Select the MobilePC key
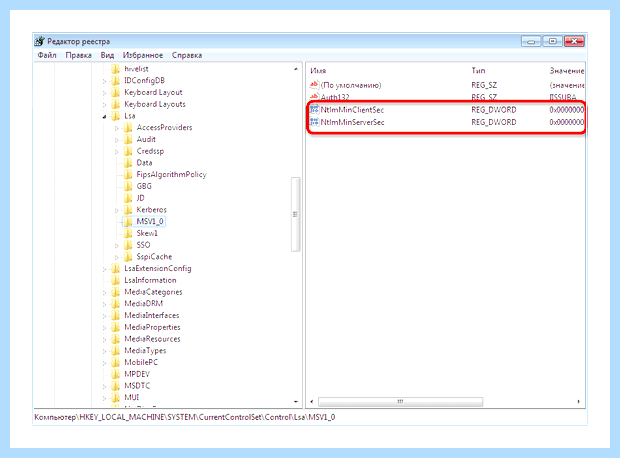The height and width of the screenshot is (458, 620). pos(141,362)
